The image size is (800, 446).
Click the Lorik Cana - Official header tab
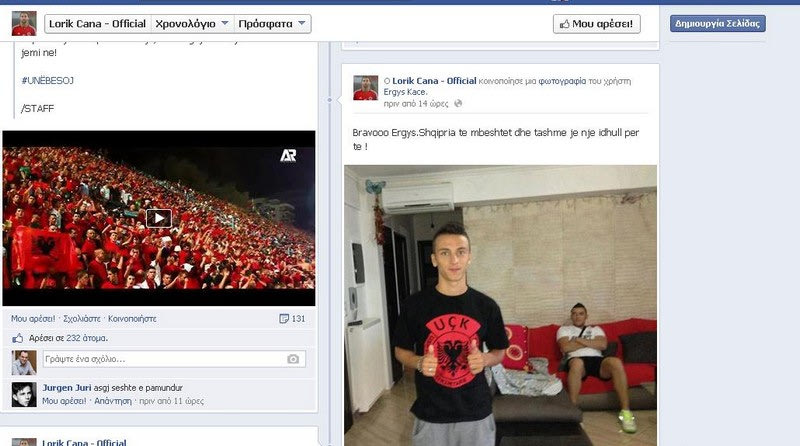pos(98,24)
